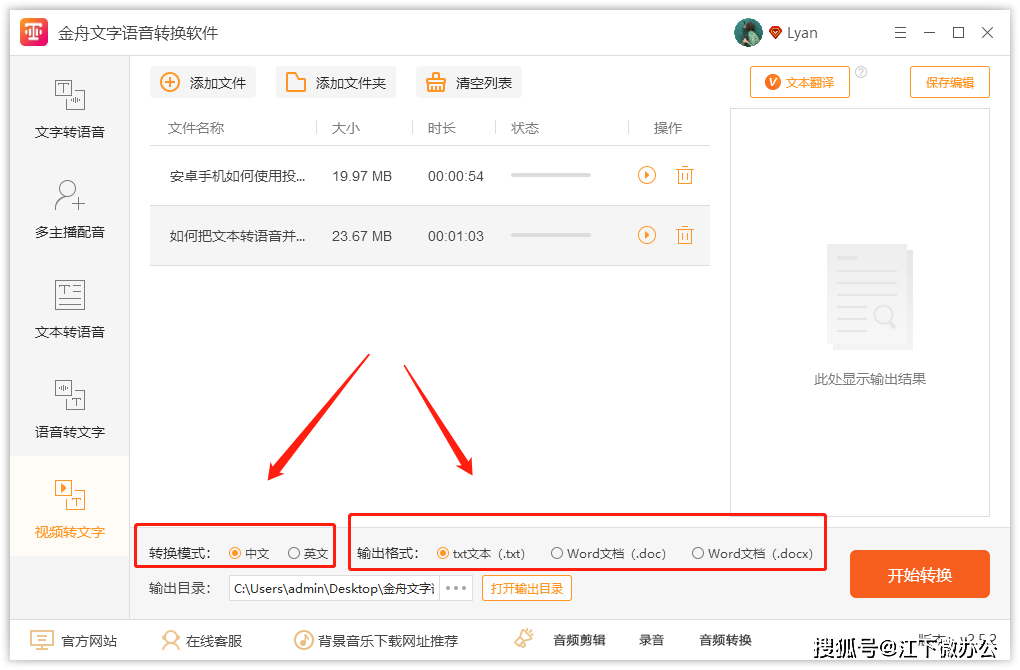
Task: Open the 录音 tool
Action: 651,640
